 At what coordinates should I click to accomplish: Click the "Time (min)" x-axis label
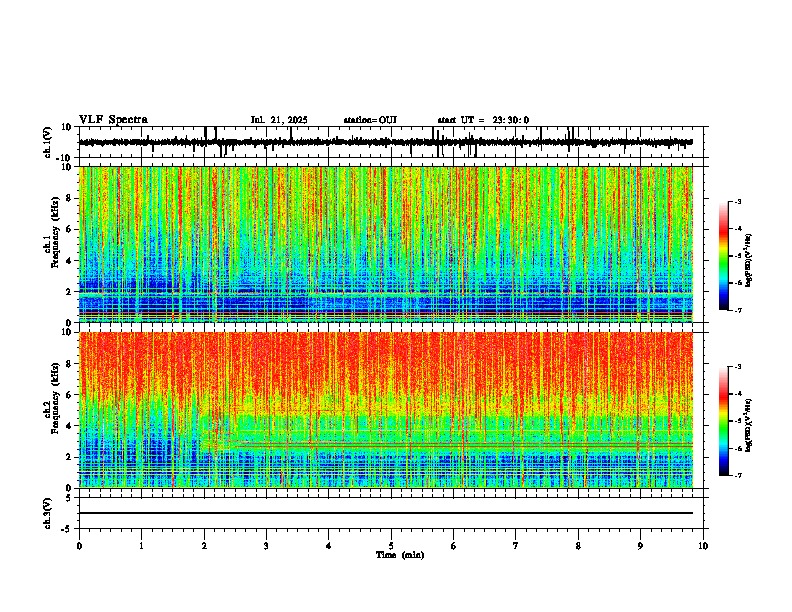click(x=400, y=555)
